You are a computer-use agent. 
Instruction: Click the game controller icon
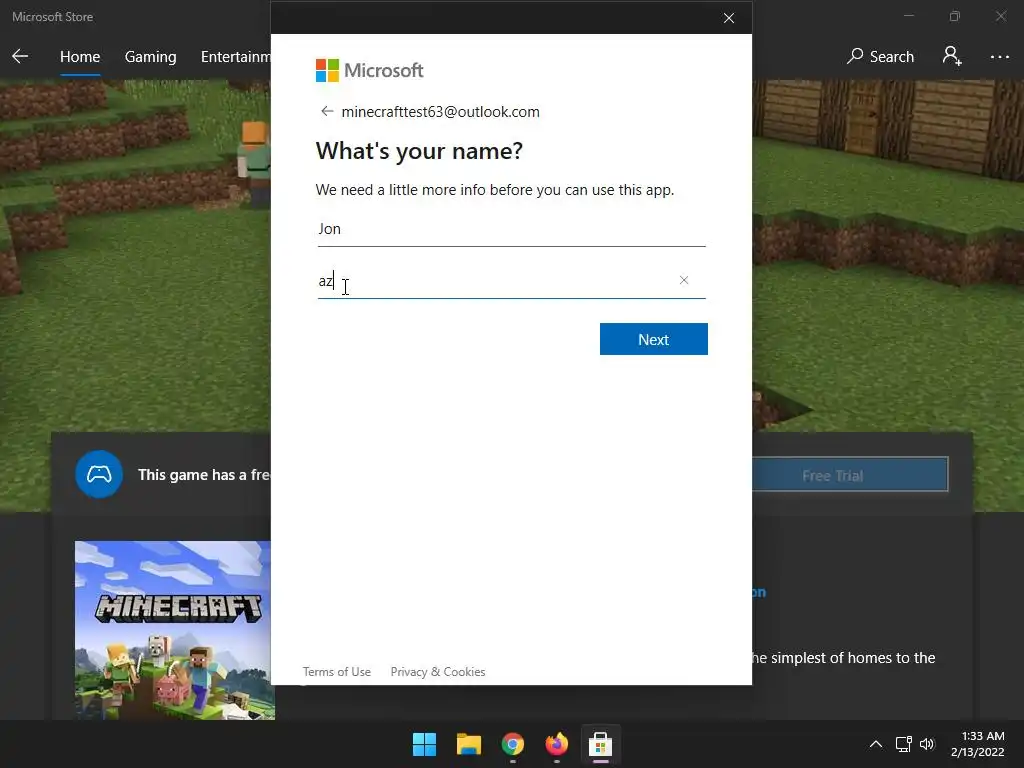(99, 475)
